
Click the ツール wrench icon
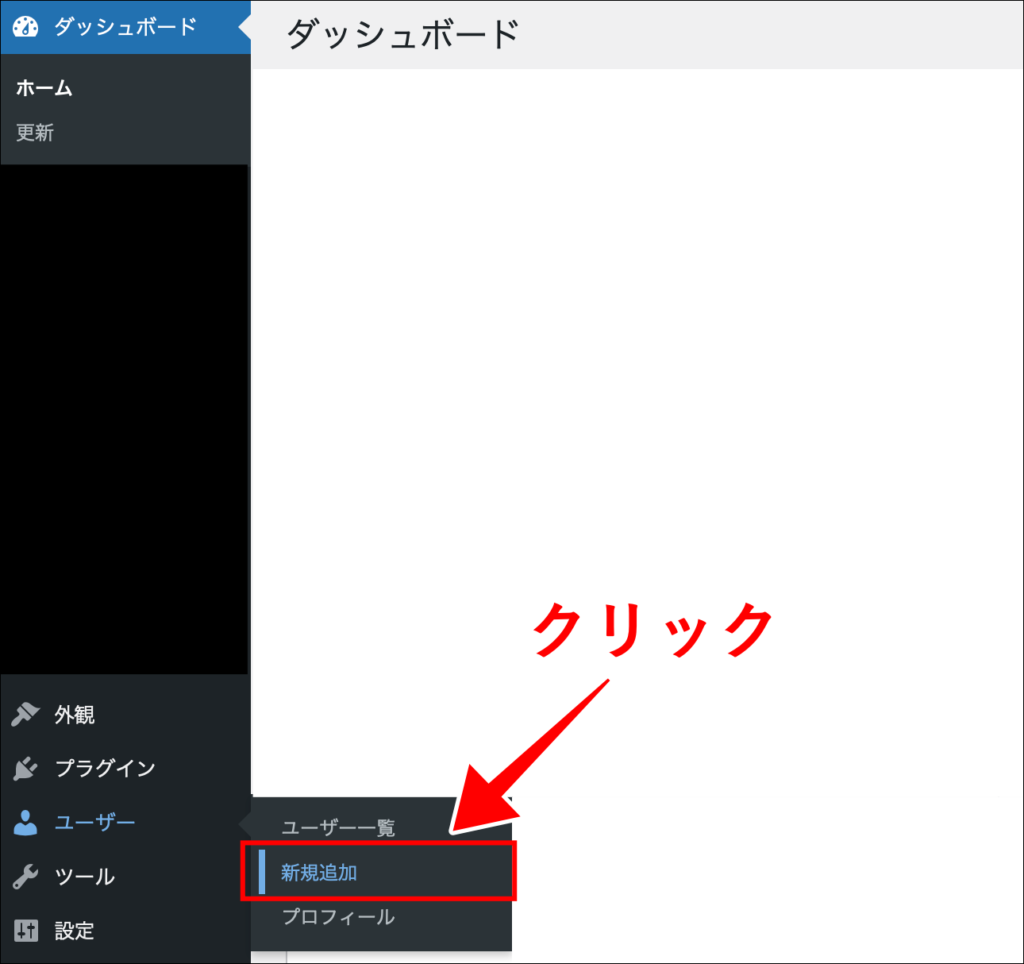(x=25, y=876)
